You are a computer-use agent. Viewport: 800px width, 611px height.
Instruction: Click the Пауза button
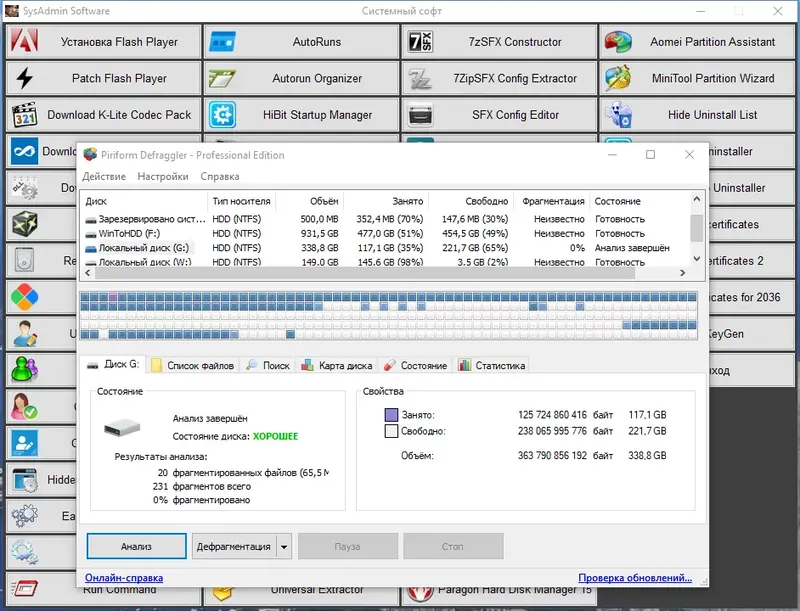coord(347,546)
